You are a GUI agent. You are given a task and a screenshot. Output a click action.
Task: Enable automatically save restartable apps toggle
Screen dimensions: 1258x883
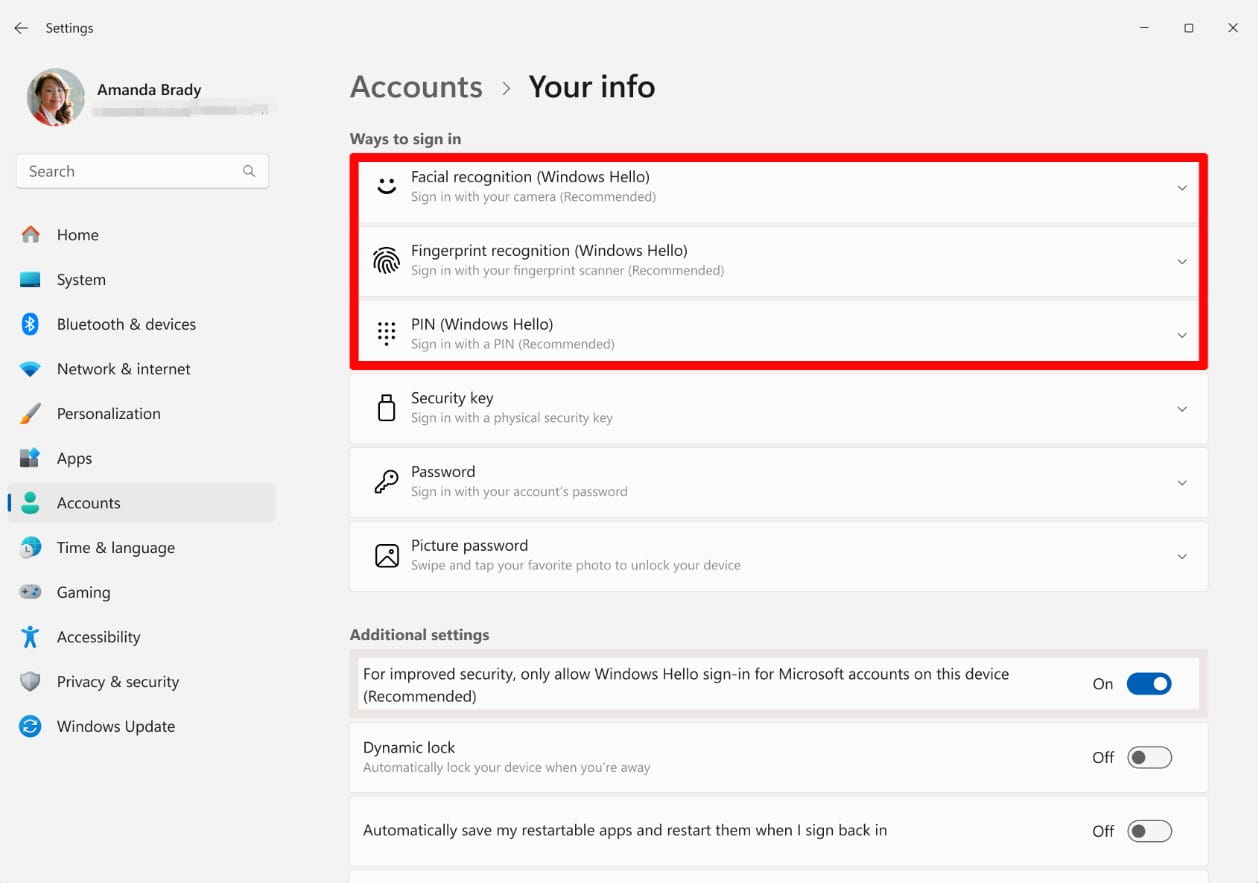point(1149,831)
